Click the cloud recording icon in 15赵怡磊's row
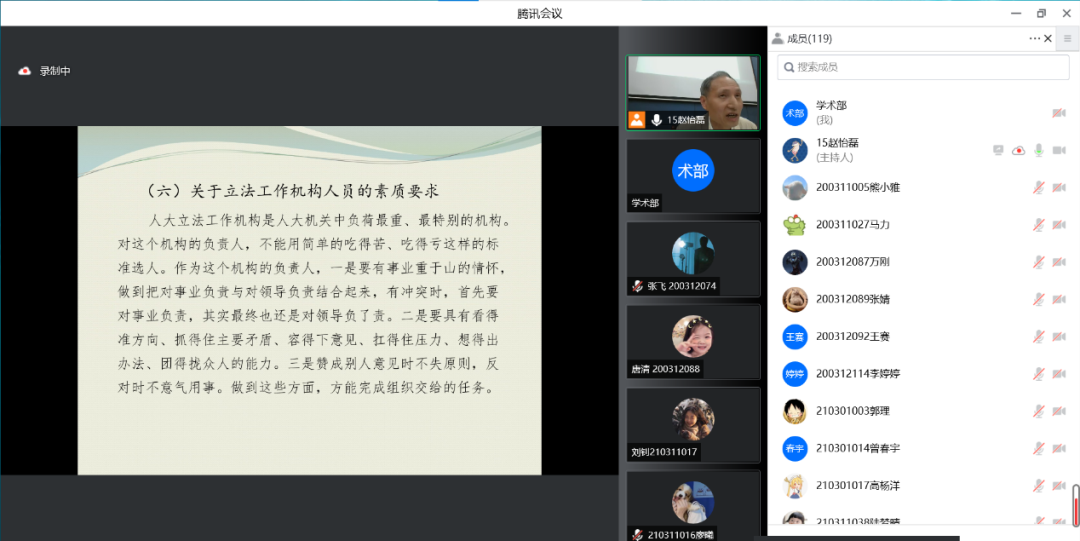 click(1018, 150)
